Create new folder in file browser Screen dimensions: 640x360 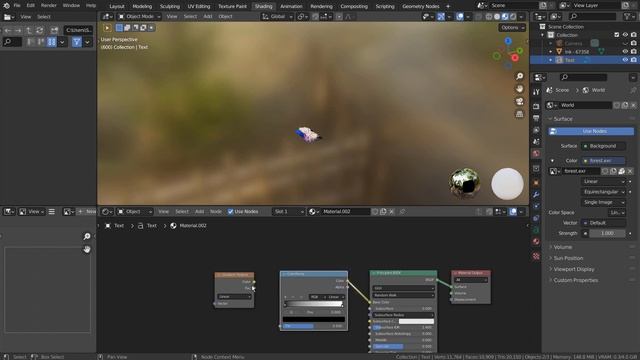(54, 30)
